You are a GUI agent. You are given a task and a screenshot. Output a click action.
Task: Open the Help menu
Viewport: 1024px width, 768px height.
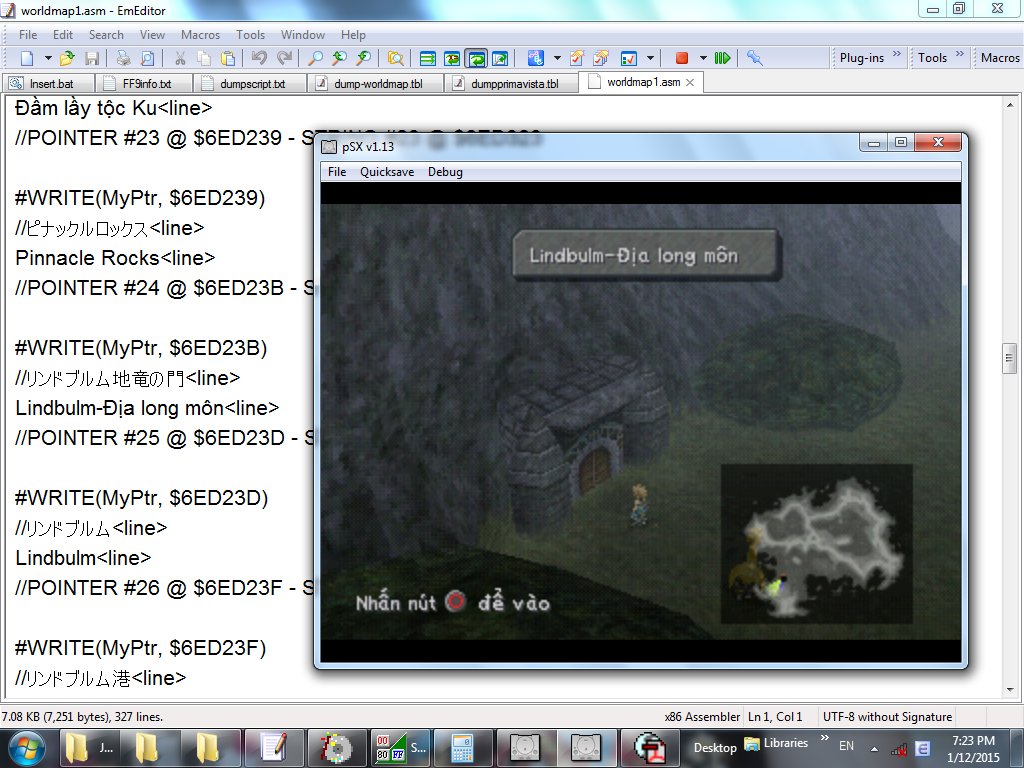[x=353, y=35]
